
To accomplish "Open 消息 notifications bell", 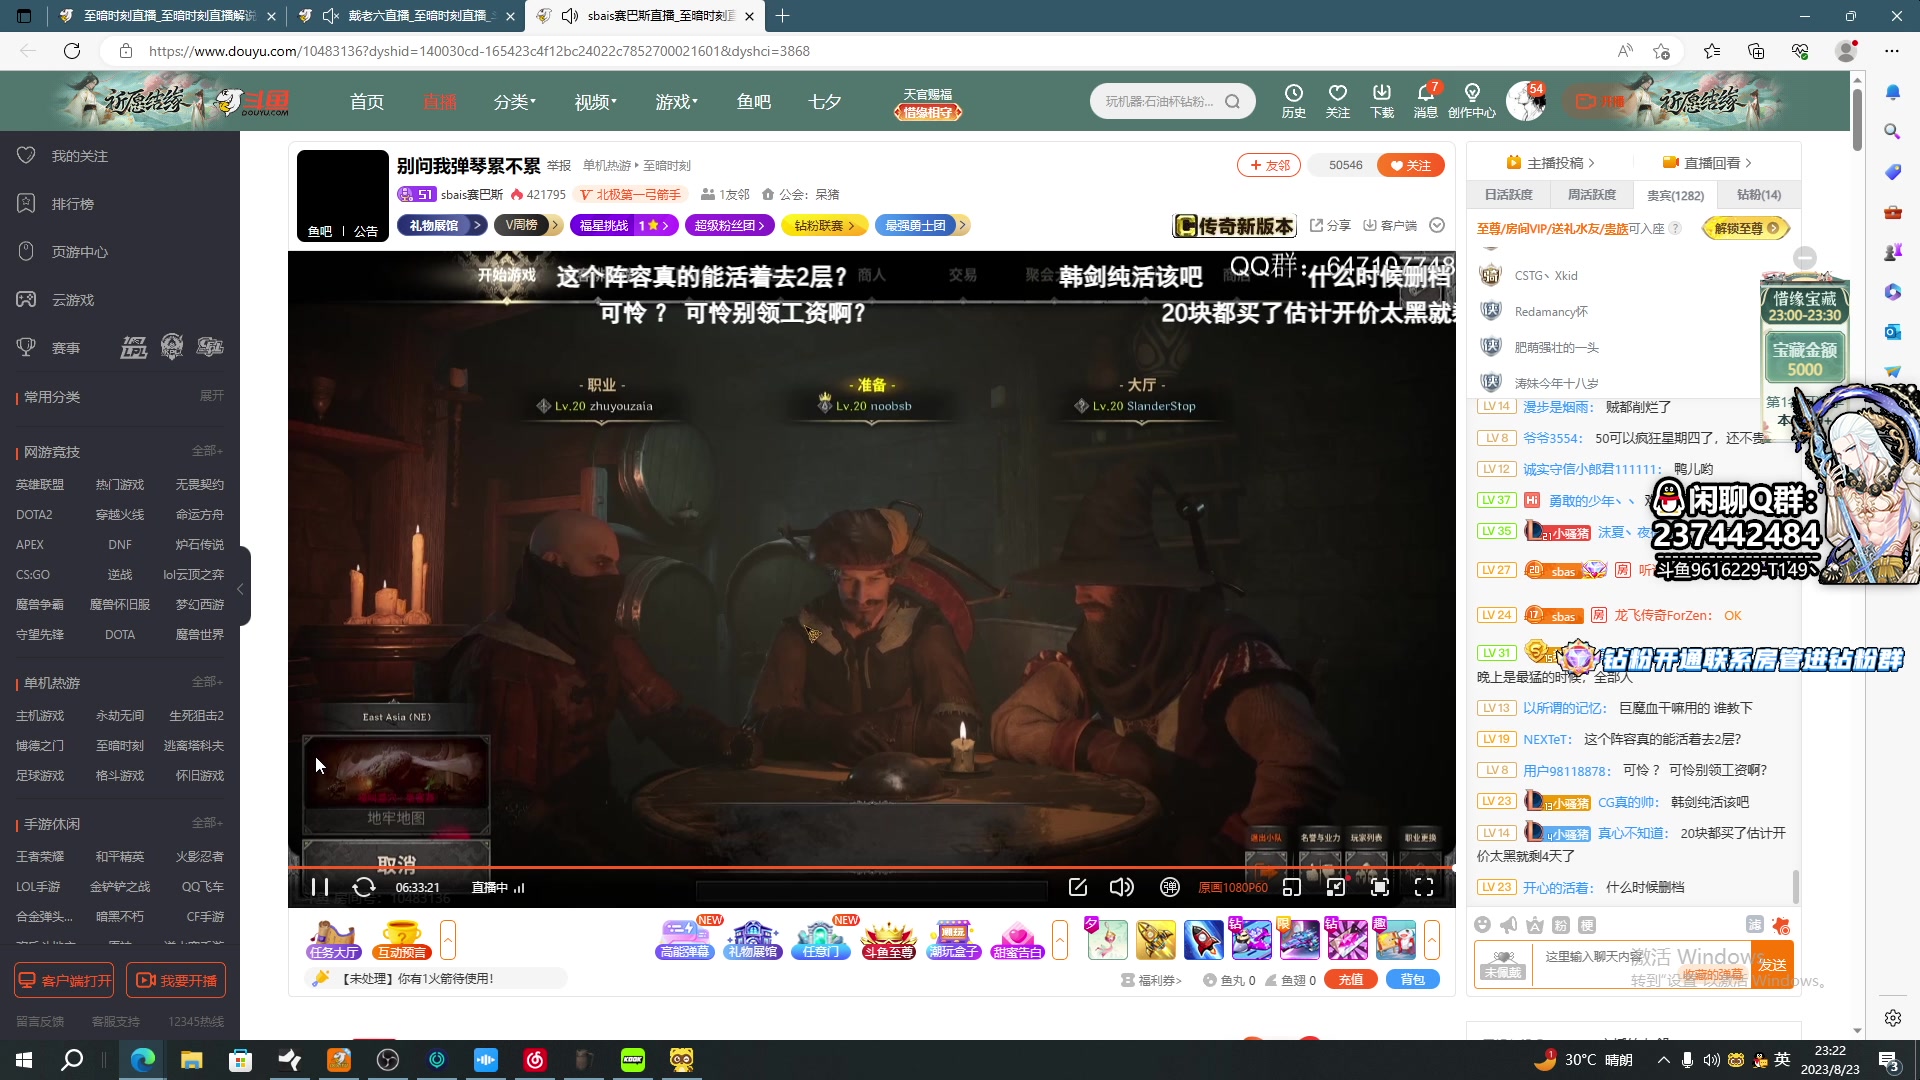I will tap(1426, 101).
